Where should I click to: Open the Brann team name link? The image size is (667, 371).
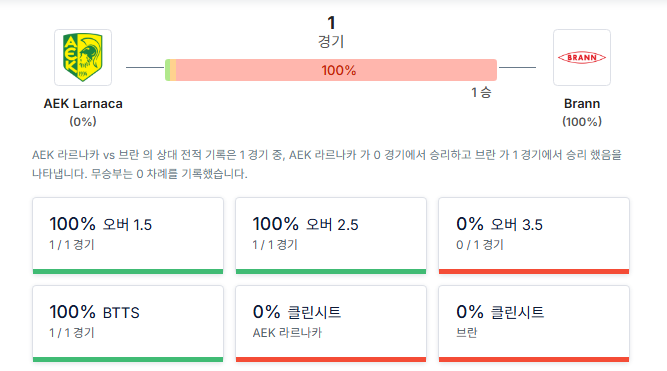(581, 103)
